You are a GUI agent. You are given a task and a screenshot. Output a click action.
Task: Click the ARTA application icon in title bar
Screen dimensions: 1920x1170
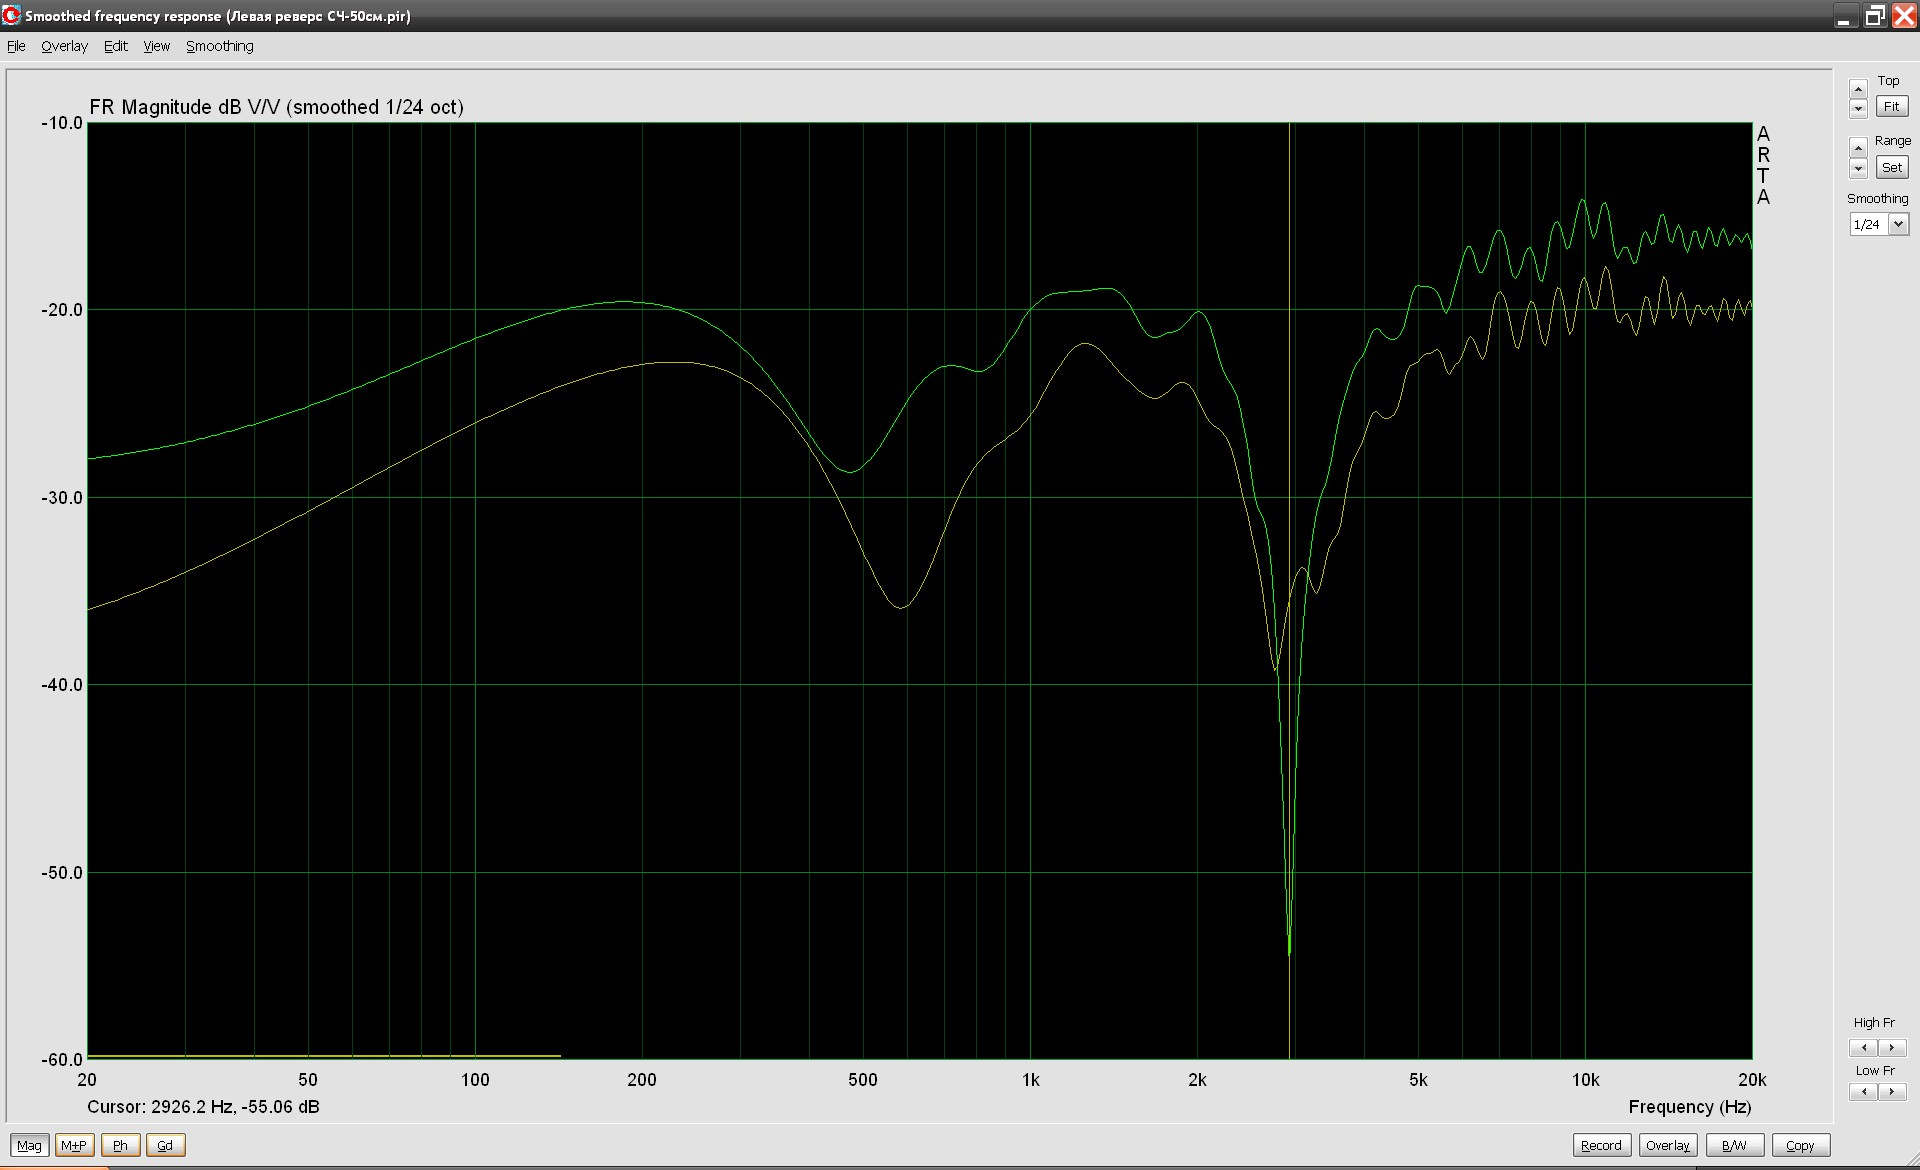[12, 15]
